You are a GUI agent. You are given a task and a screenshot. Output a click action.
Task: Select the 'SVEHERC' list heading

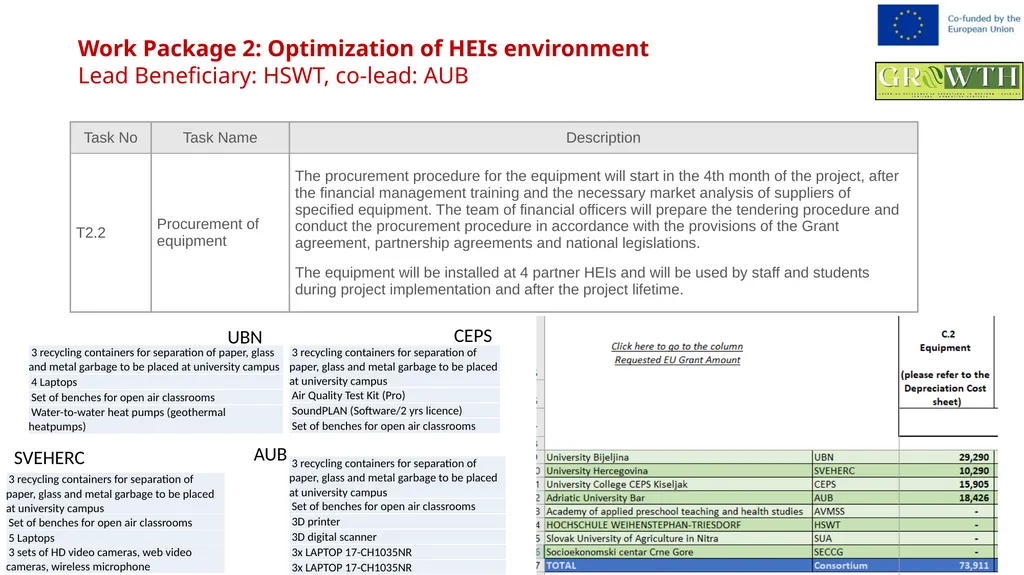tap(49, 458)
